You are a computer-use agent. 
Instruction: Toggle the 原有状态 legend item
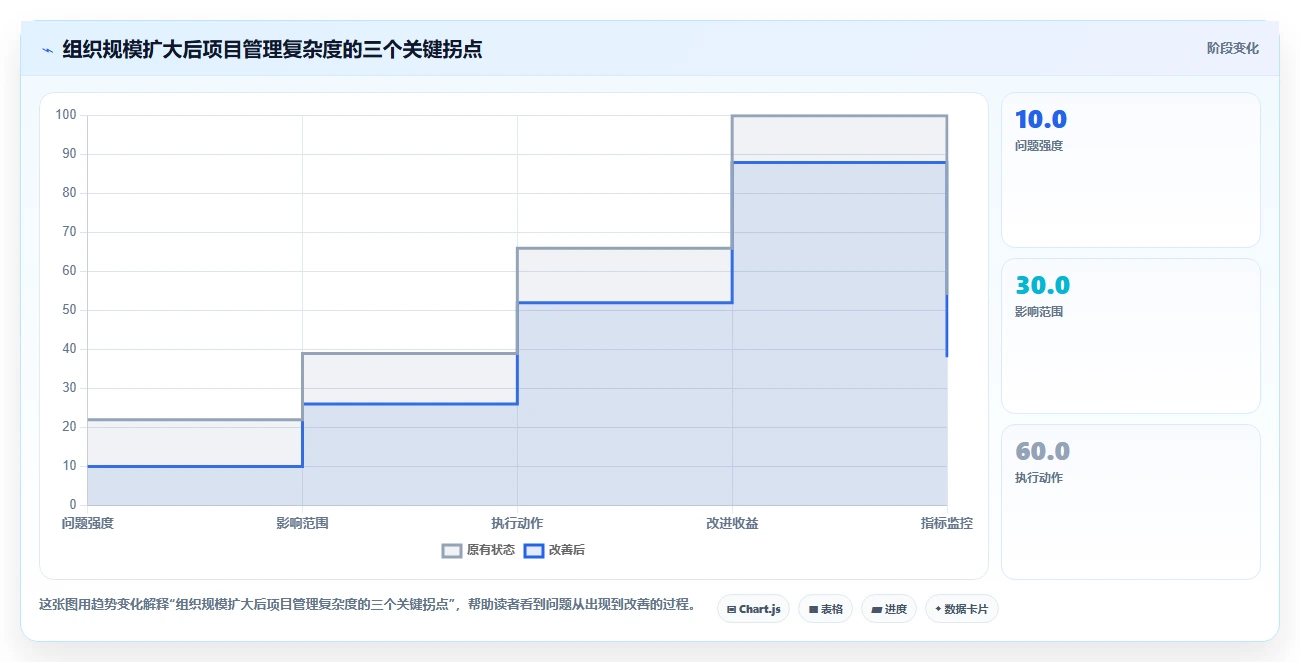pos(478,550)
